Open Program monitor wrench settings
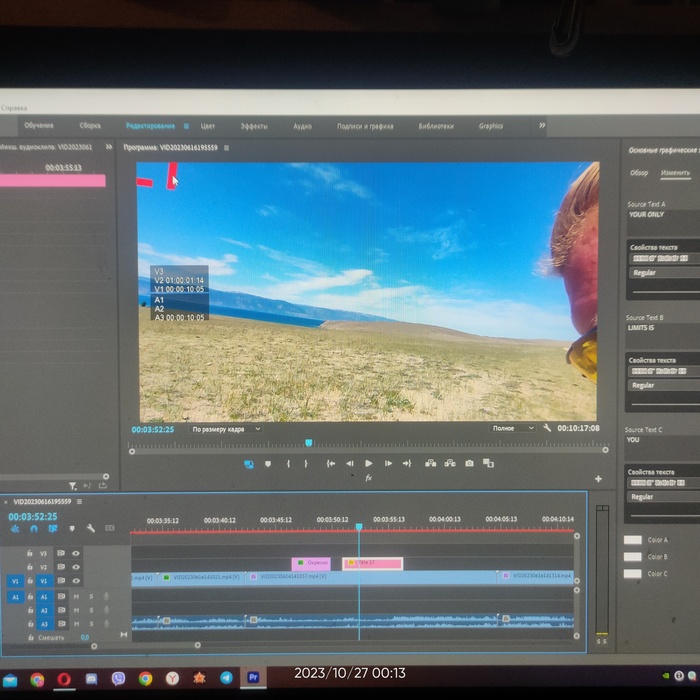Image resolution: width=700 pixels, height=700 pixels. pyautogui.click(x=547, y=428)
